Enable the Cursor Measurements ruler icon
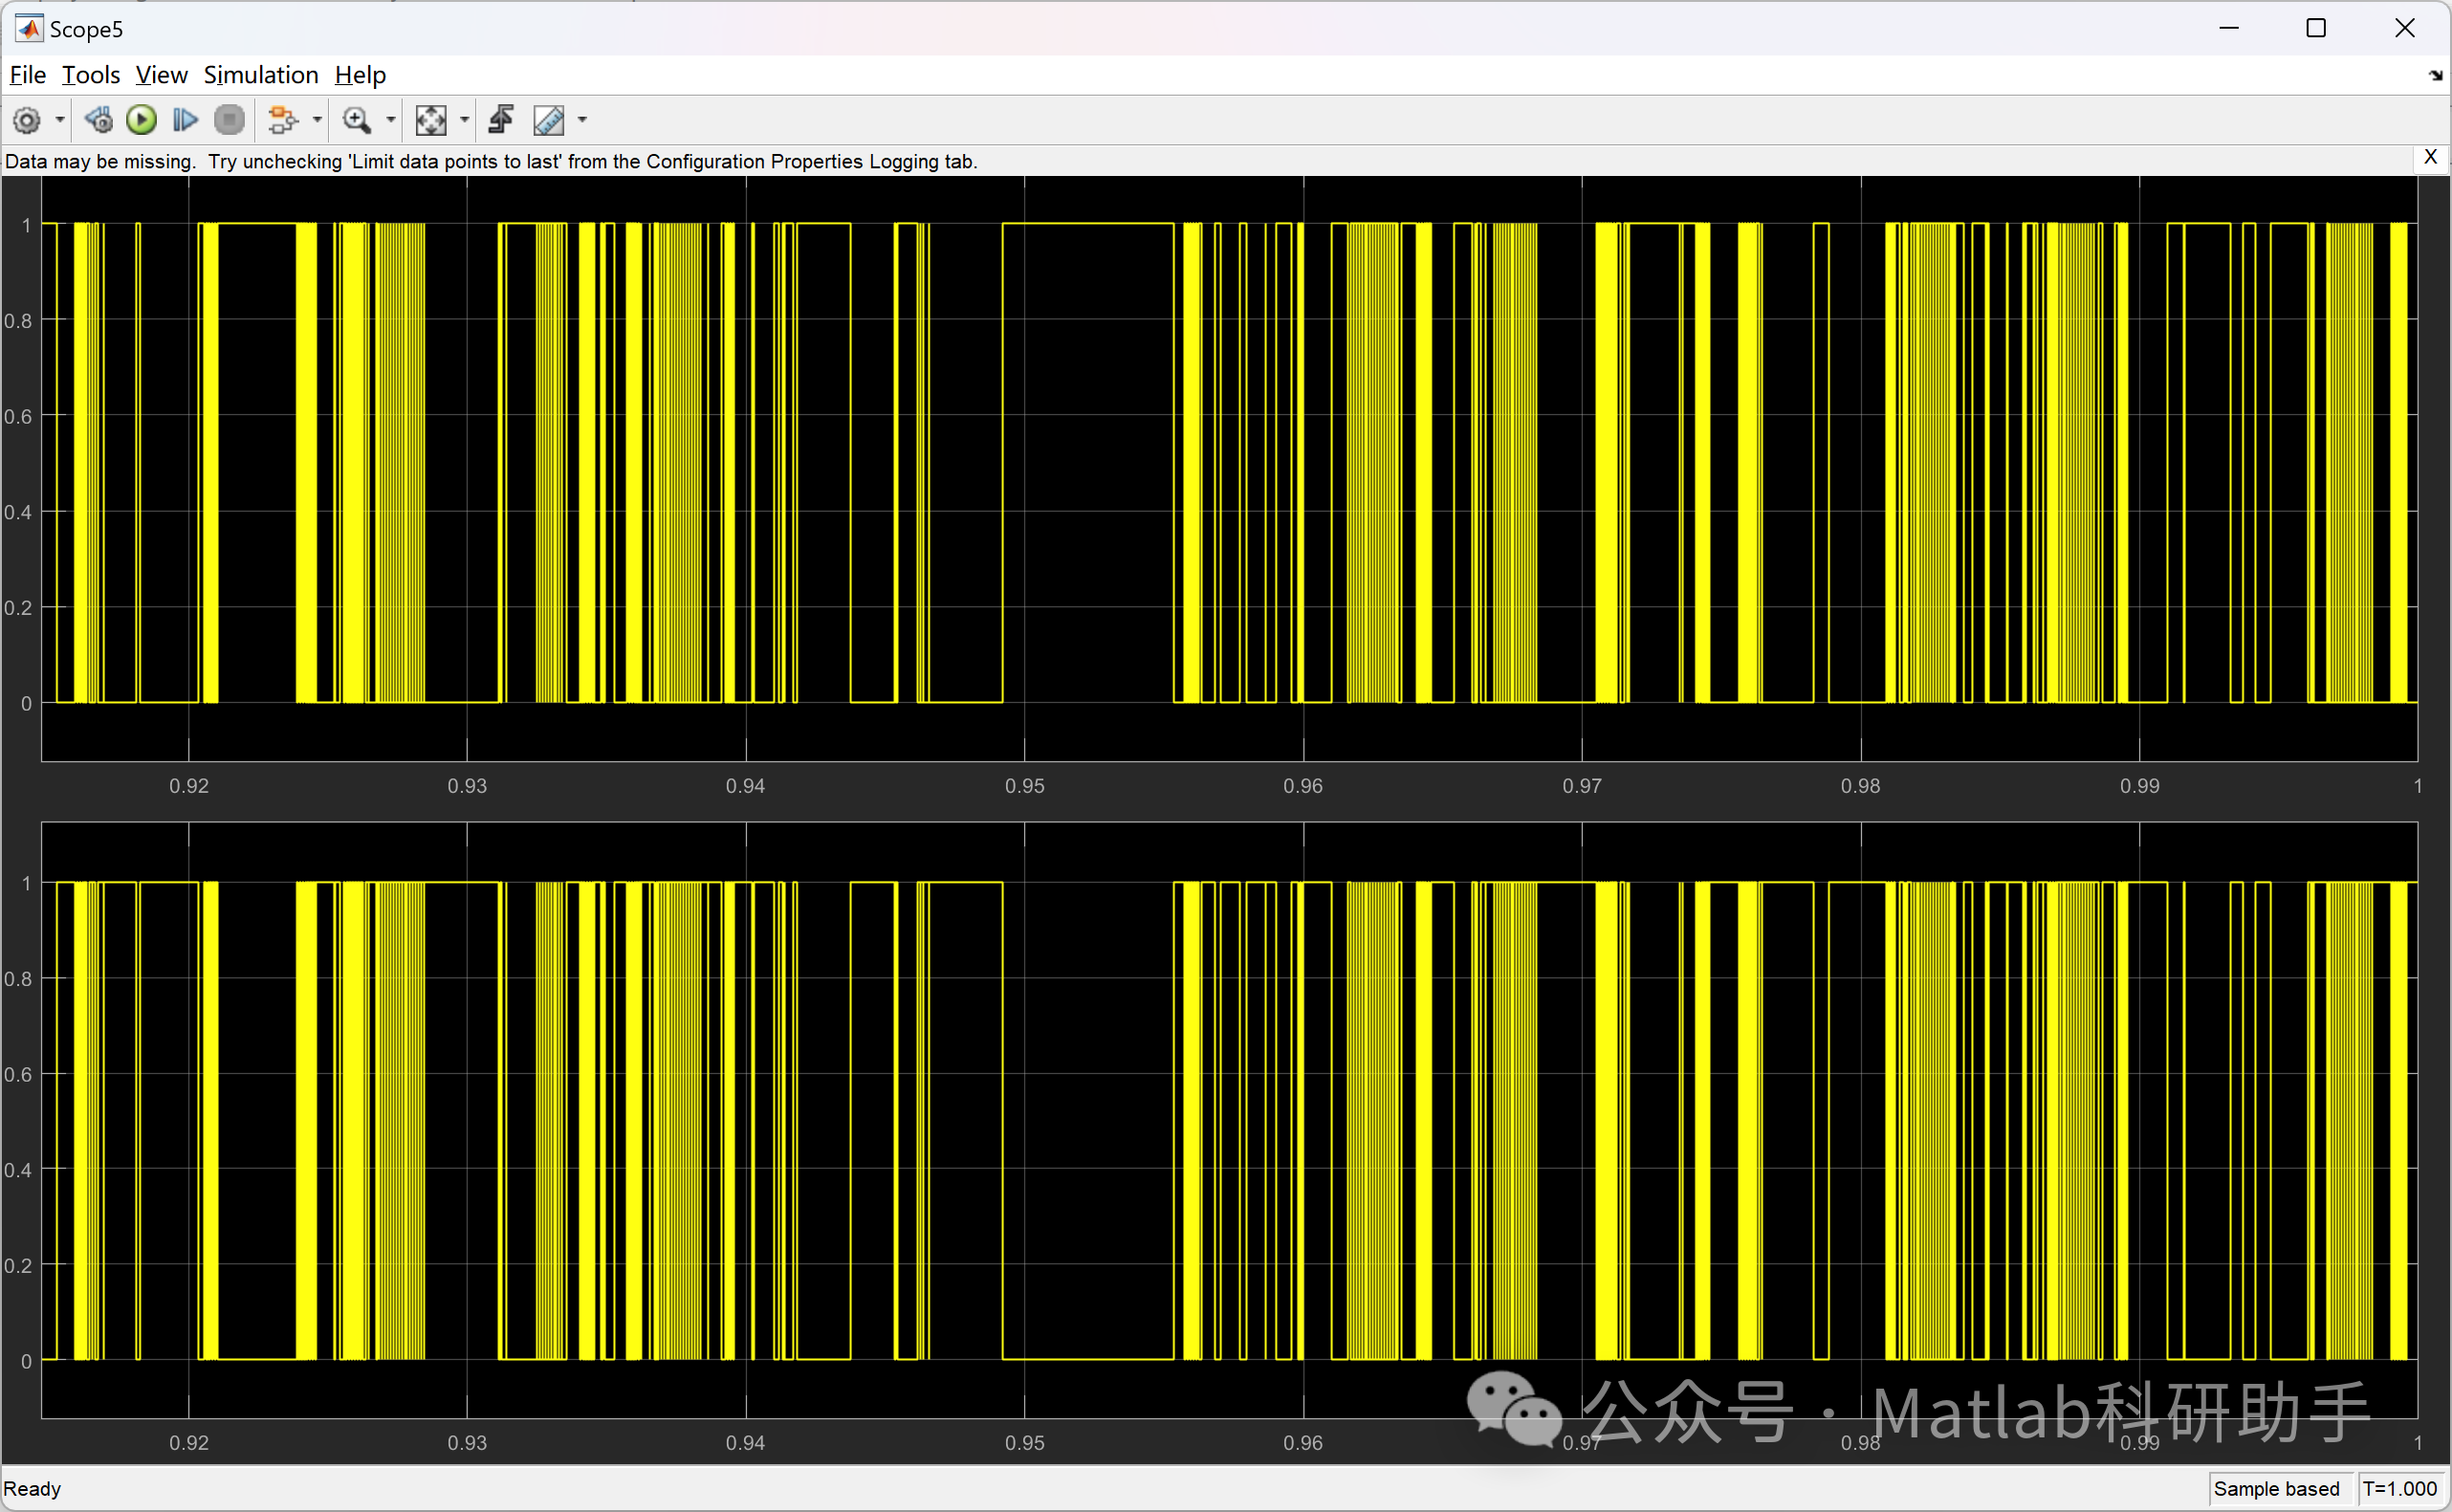The image size is (2452, 1512). point(549,120)
